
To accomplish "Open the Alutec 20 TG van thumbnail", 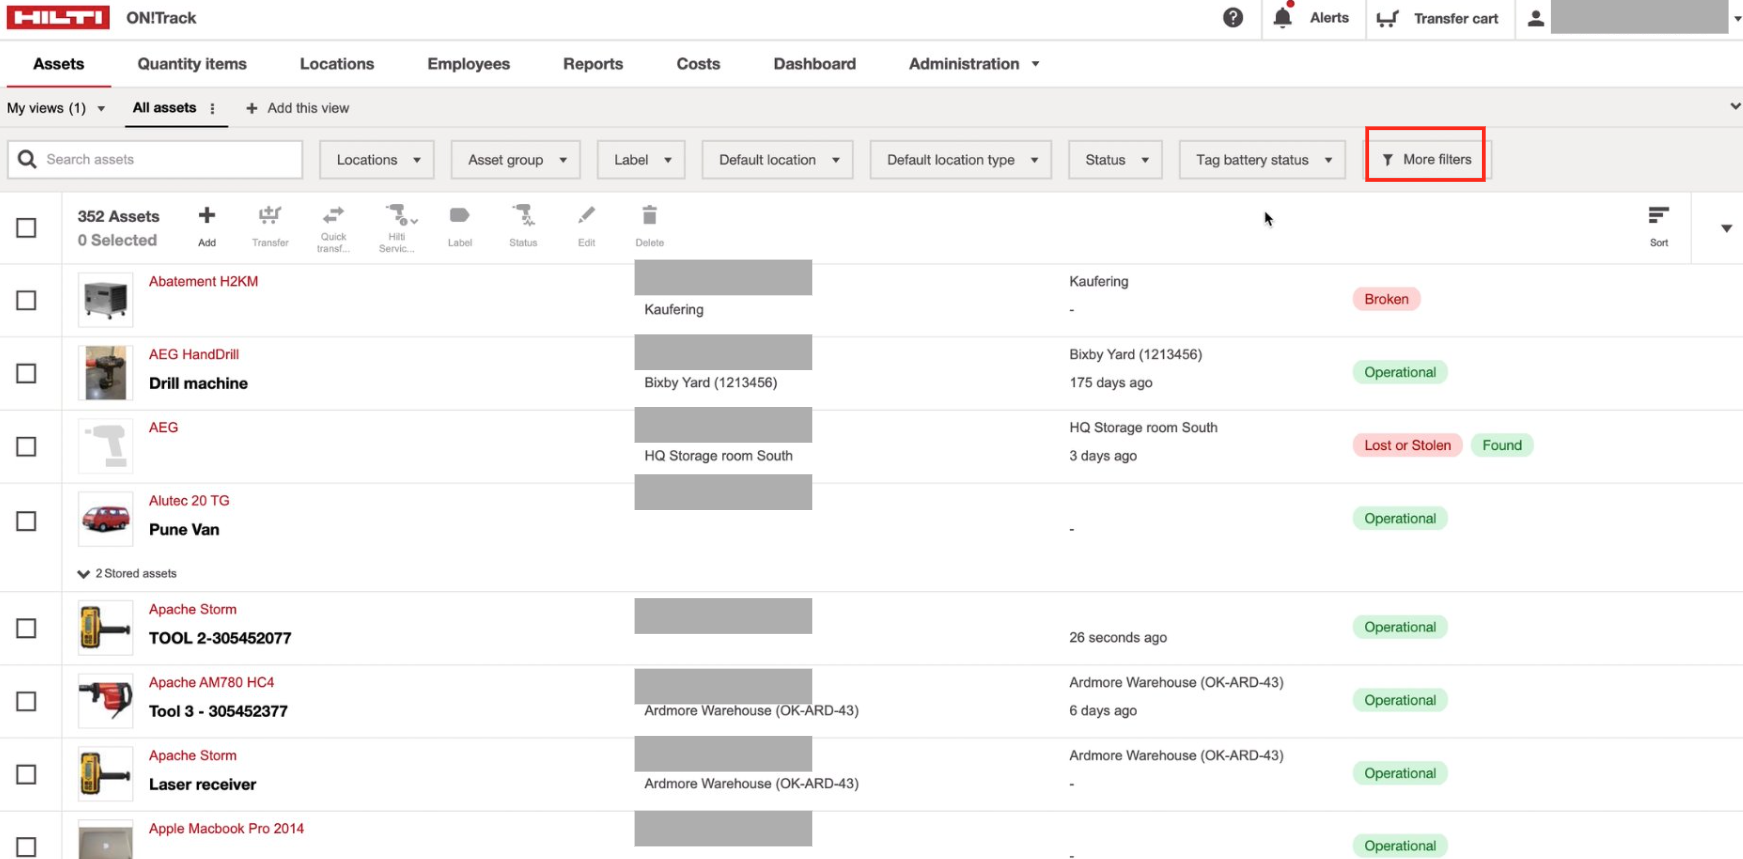I will (x=105, y=519).
